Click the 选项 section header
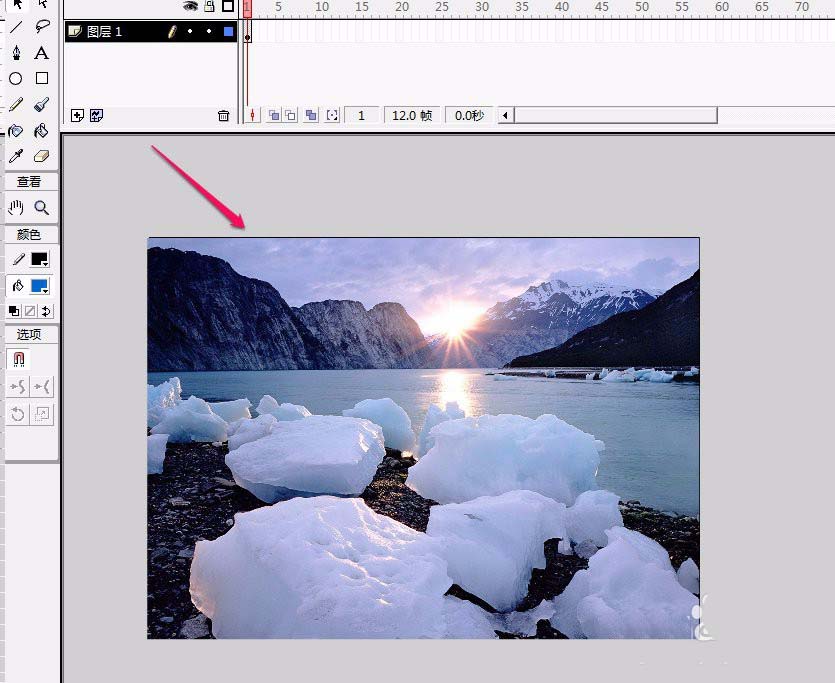Screen dimensions: 835x683 [29, 334]
